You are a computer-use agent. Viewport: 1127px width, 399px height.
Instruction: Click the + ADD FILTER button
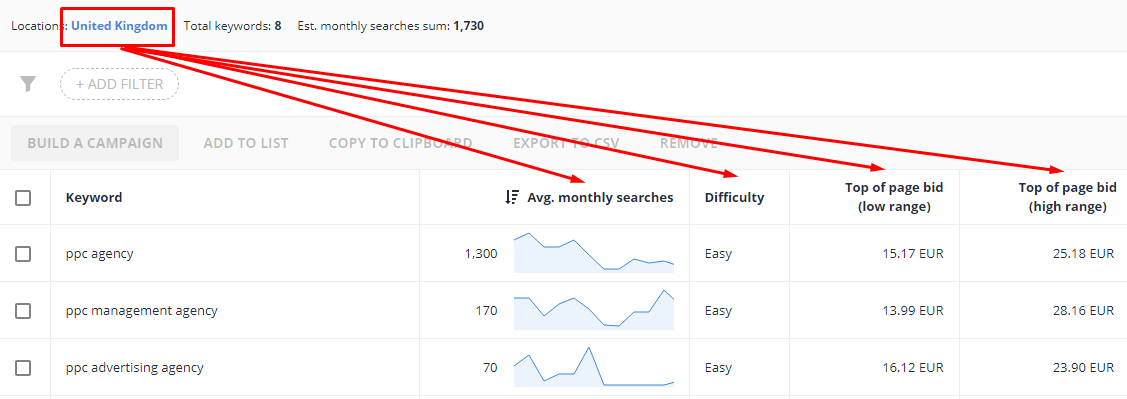coord(119,84)
